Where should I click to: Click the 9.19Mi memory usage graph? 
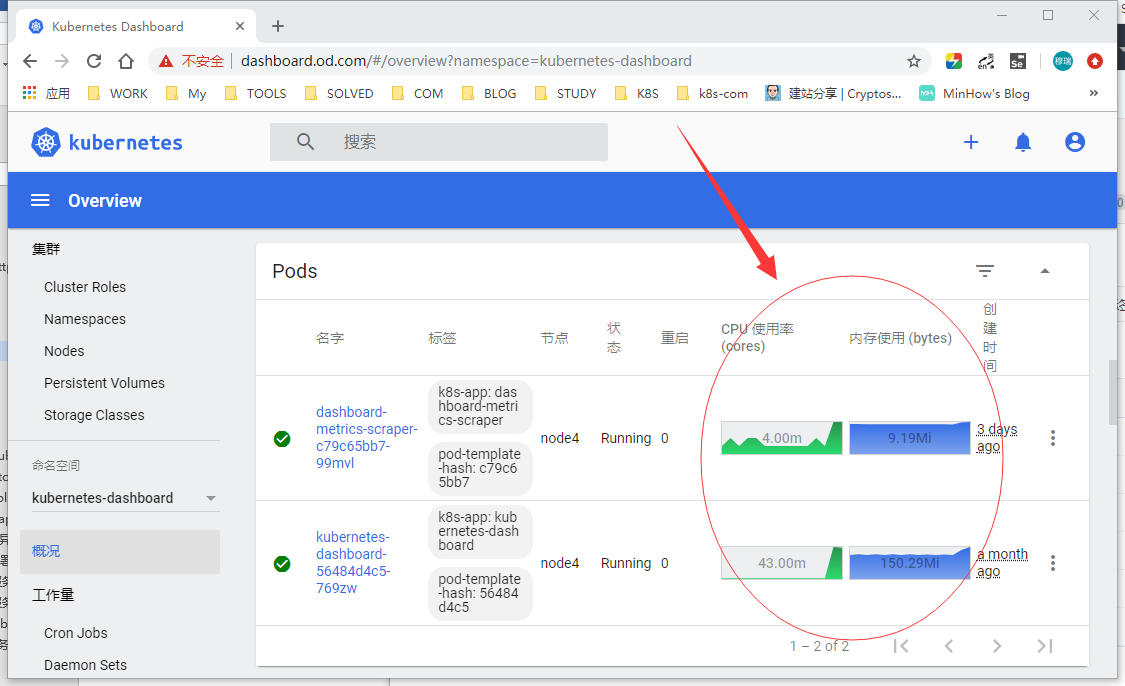(x=909, y=438)
